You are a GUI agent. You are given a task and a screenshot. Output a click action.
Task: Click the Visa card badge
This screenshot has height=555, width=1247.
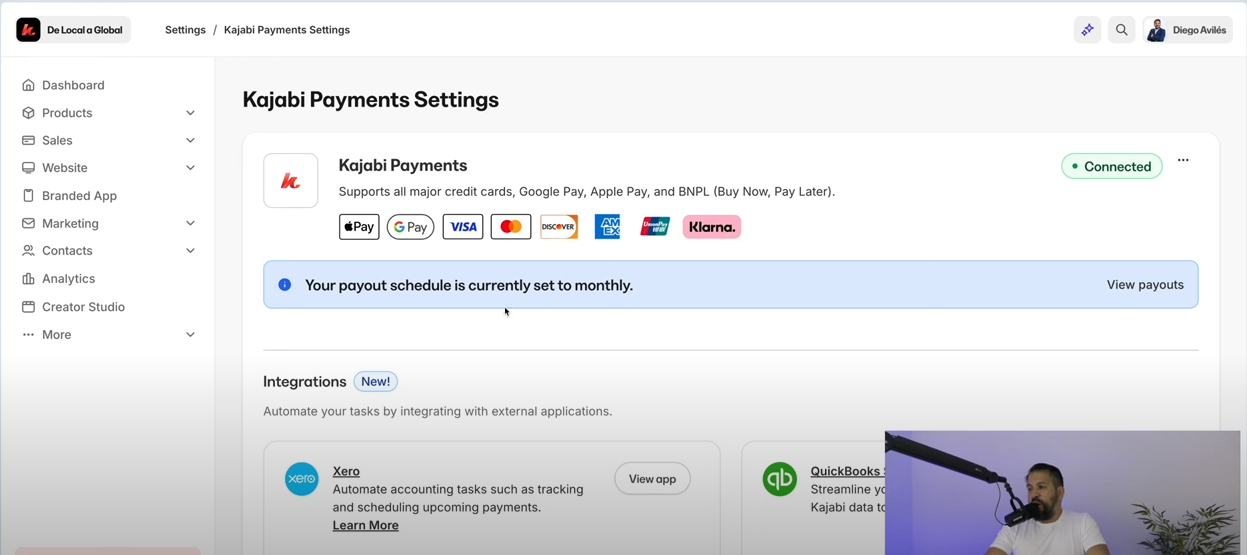[x=463, y=227]
